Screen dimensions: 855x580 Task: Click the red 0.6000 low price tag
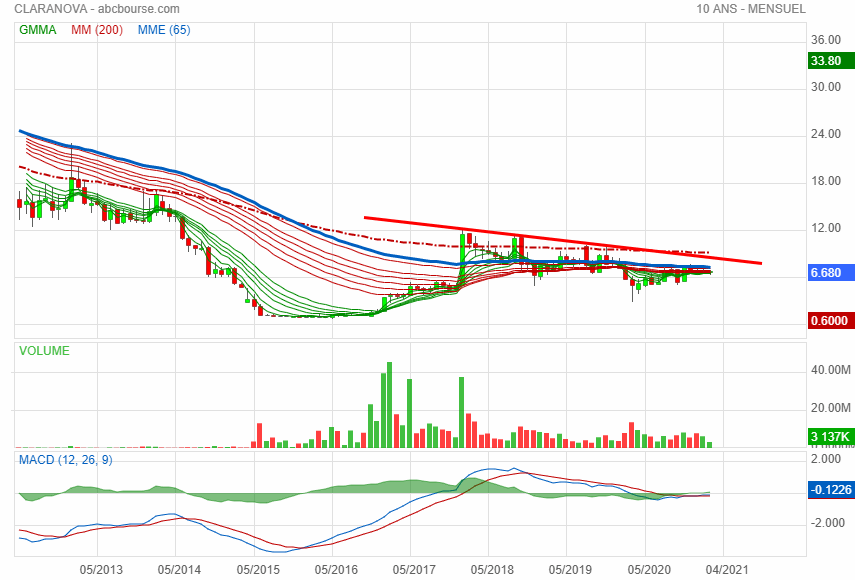831,321
